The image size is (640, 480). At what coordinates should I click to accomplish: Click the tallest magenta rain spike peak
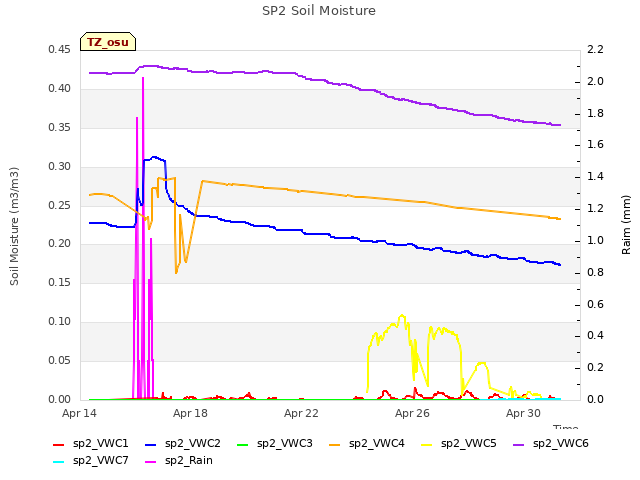click(x=143, y=78)
